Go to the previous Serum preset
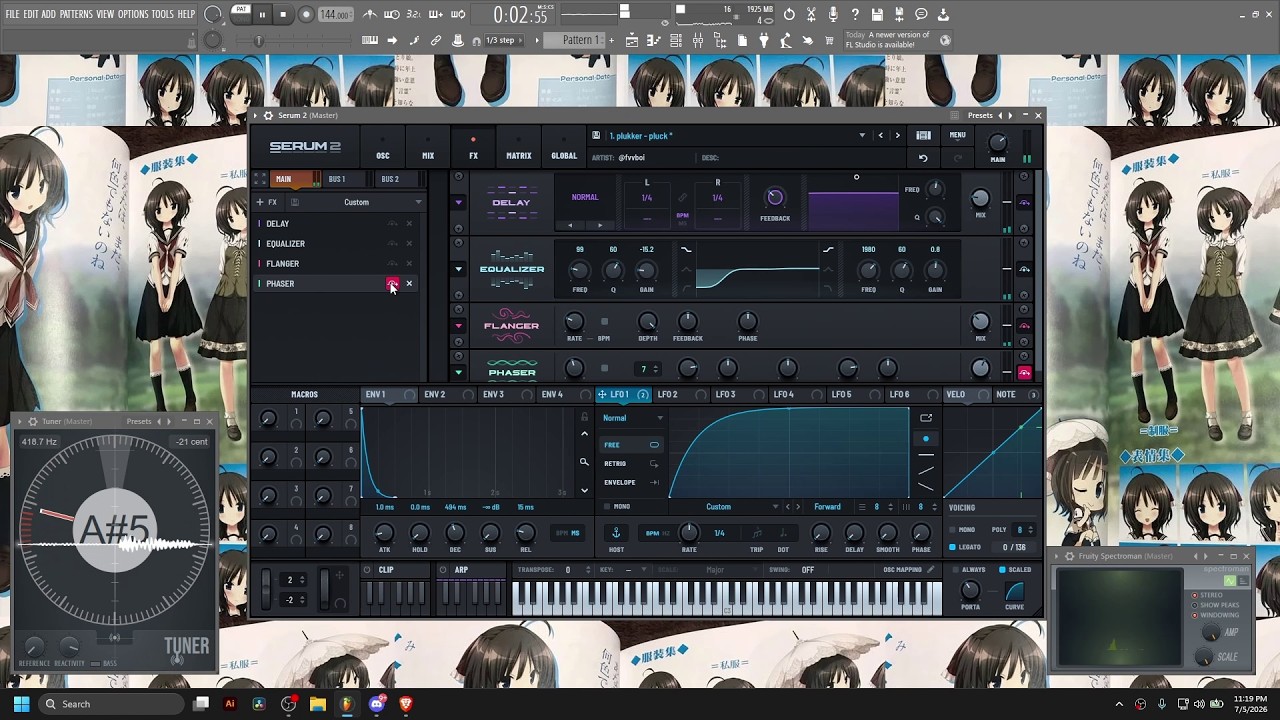 click(880, 136)
